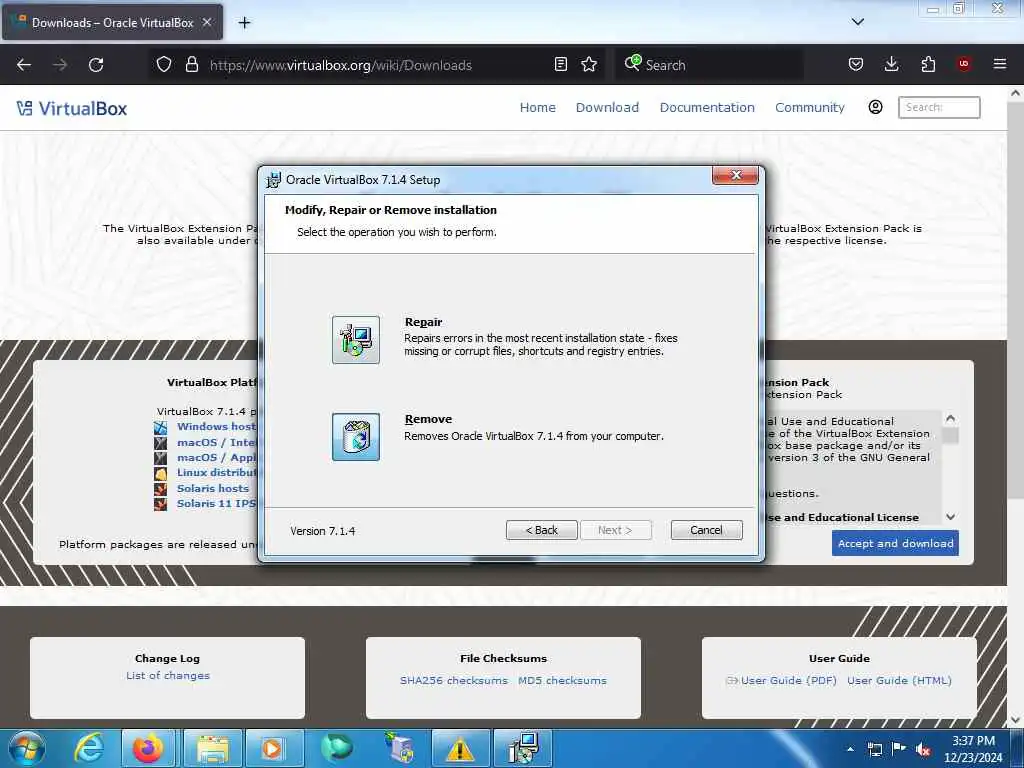Click the Firefox back arrow
This screenshot has height=768, width=1024.
pyautogui.click(x=24, y=65)
